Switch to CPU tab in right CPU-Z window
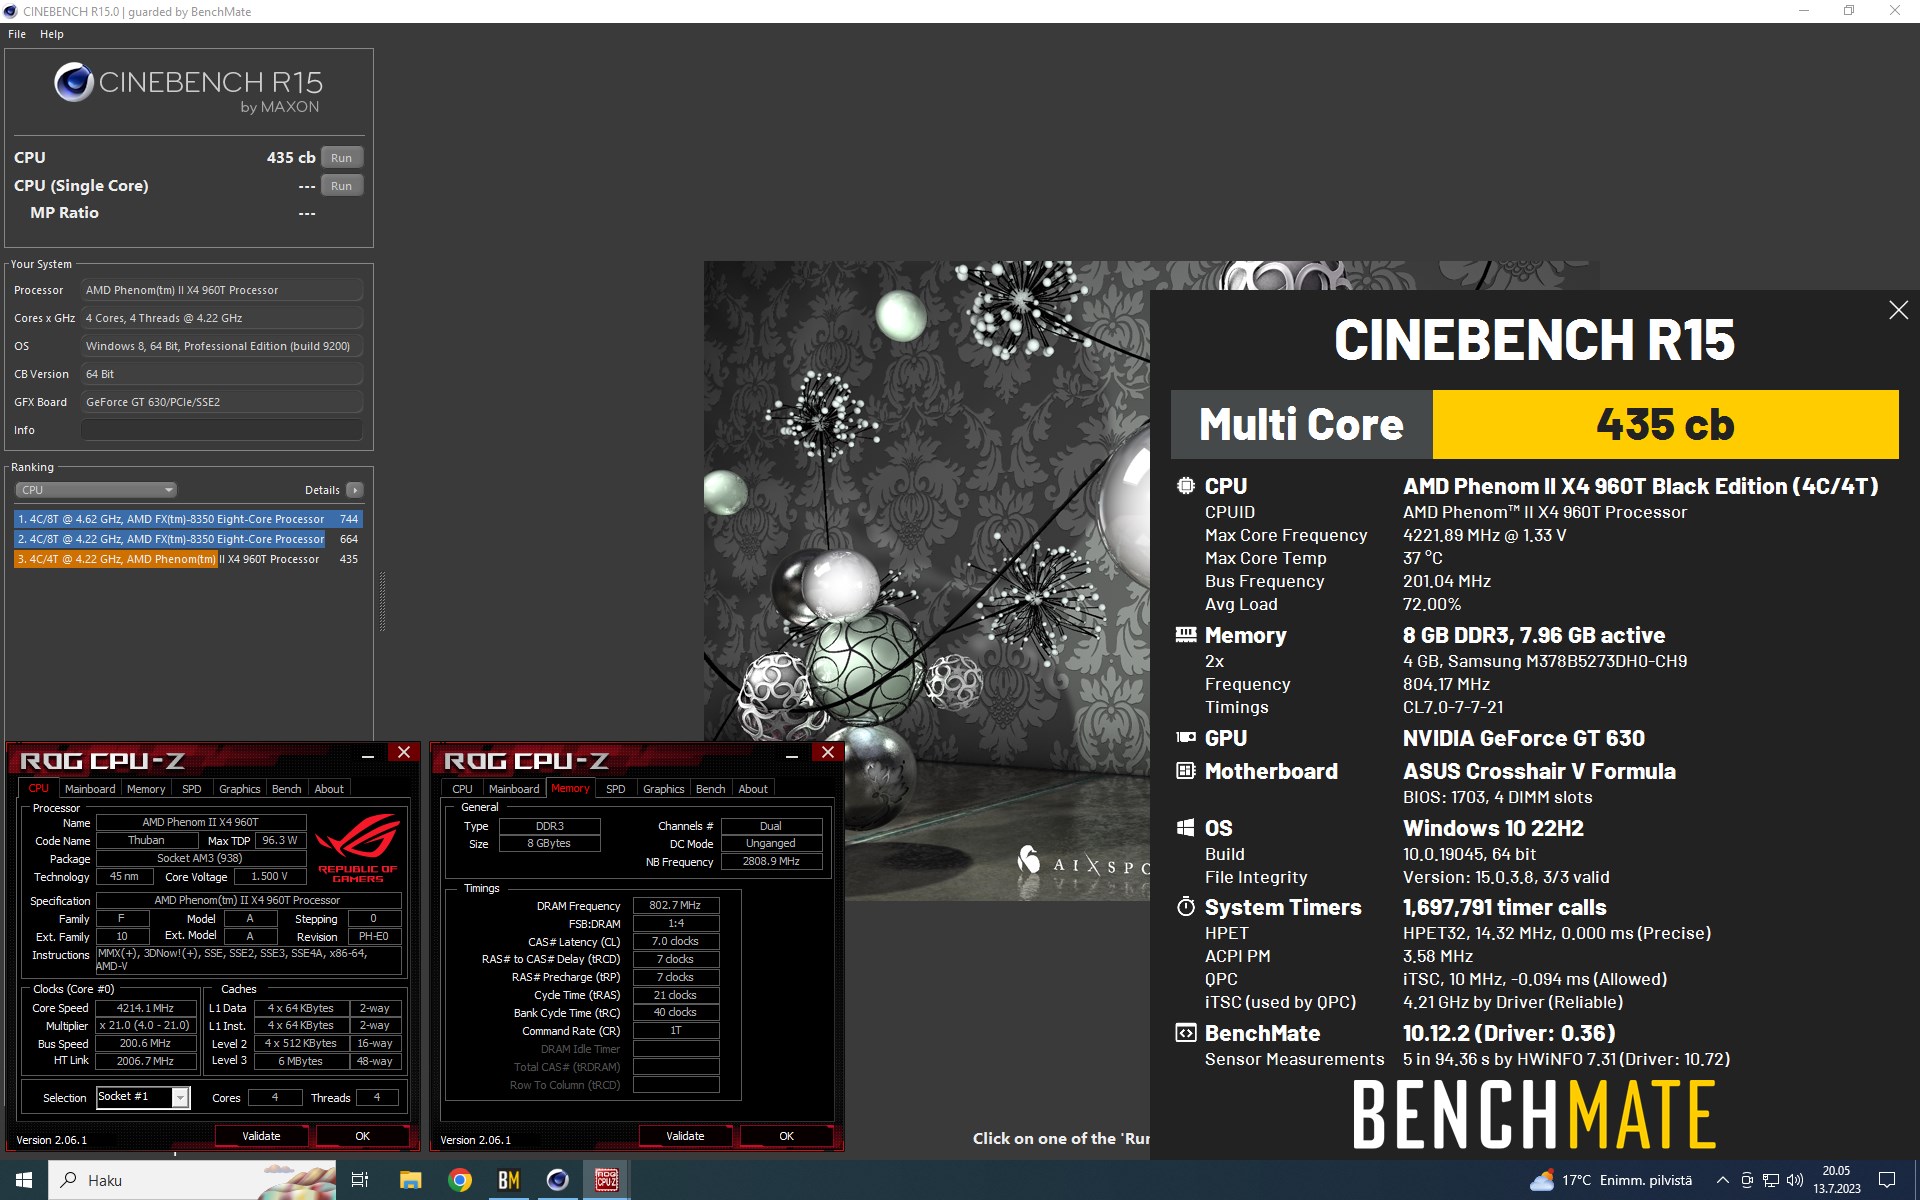The image size is (1920, 1200). tap(462, 789)
